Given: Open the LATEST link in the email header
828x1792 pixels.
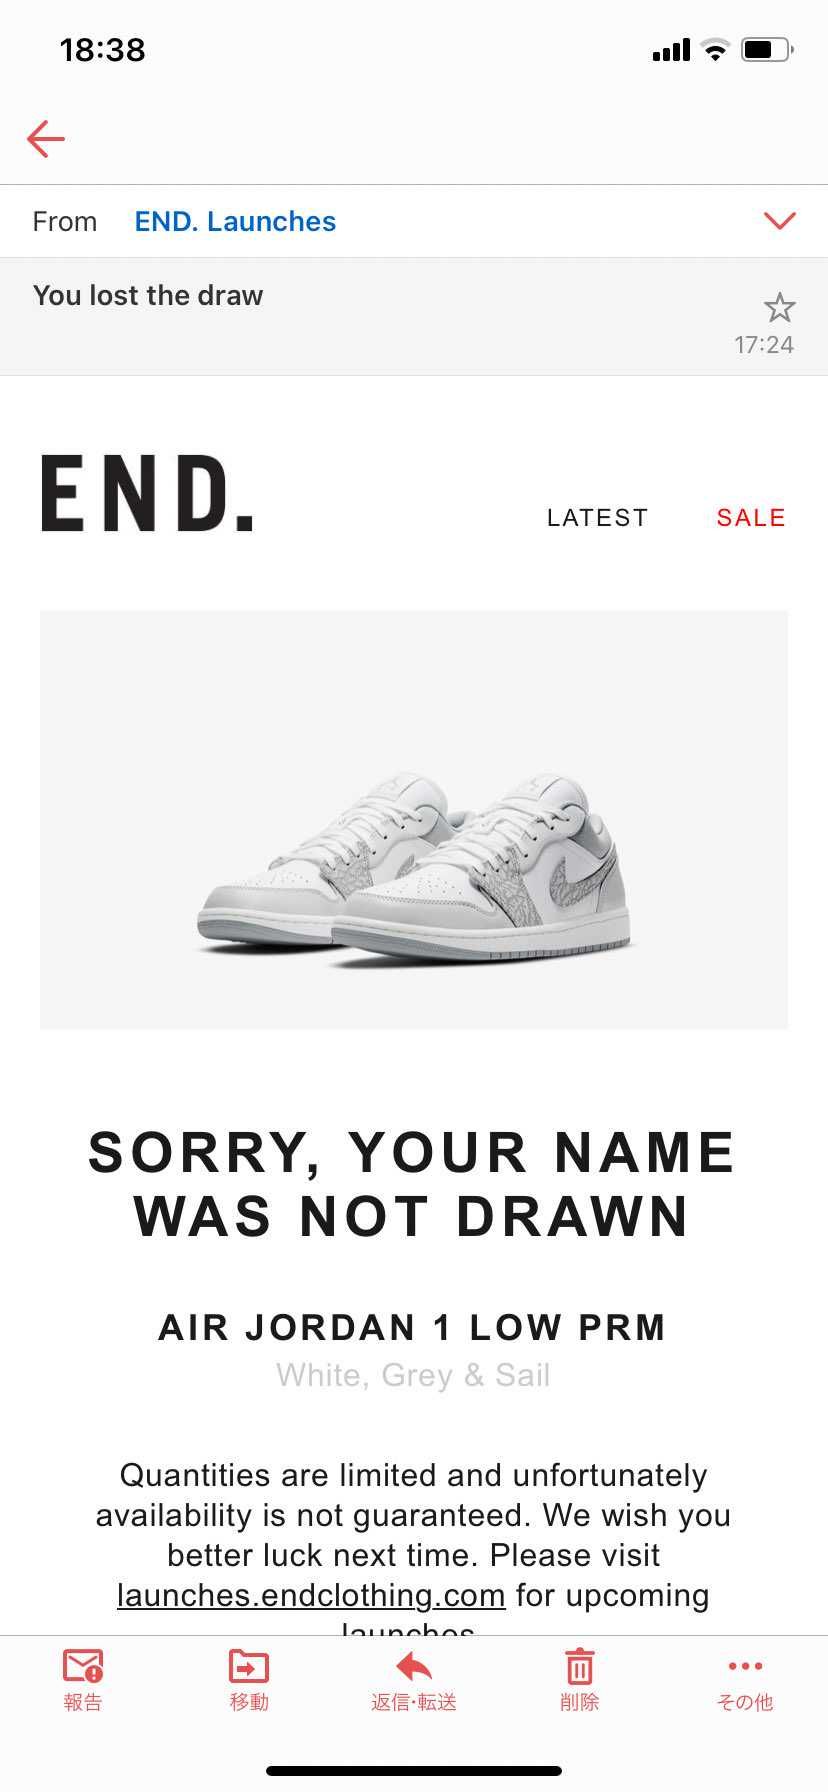Looking at the screenshot, I should pos(597,518).
